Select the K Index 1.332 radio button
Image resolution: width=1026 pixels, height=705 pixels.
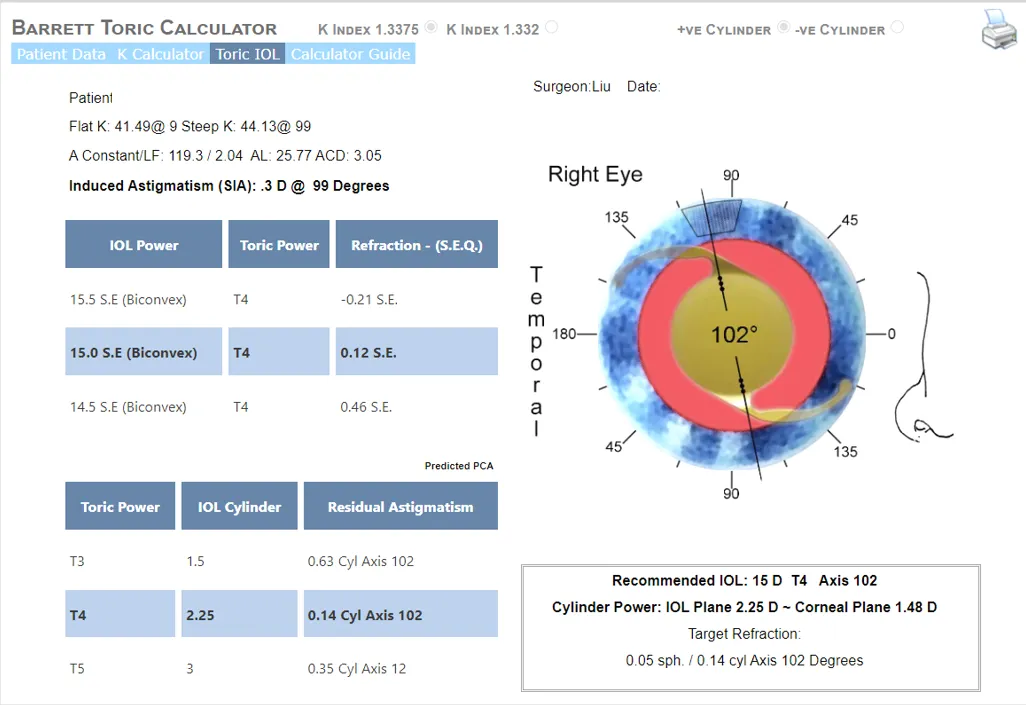[x=552, y=27]
